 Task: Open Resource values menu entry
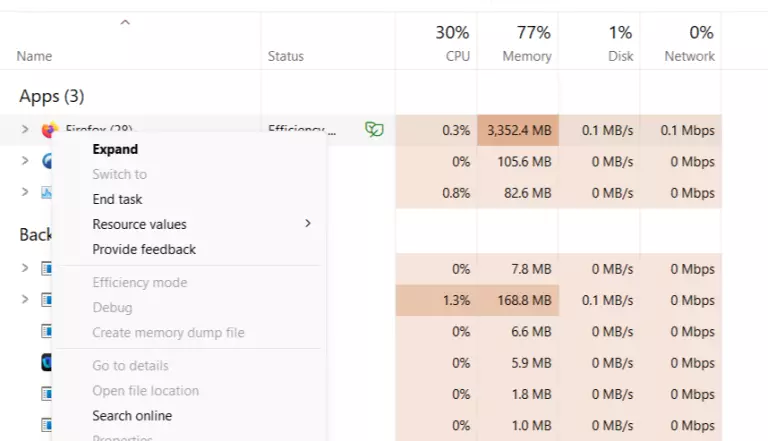(140, 224)
